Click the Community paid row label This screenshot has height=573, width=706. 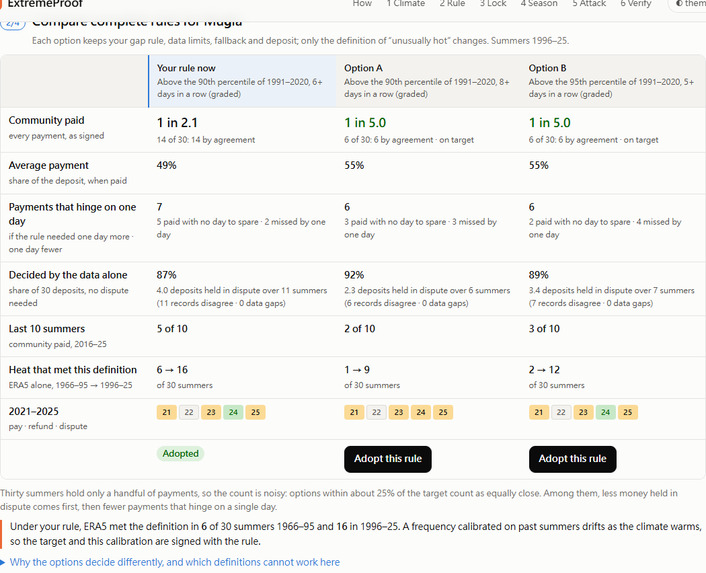pyautogui.click(x=46, y=121)
